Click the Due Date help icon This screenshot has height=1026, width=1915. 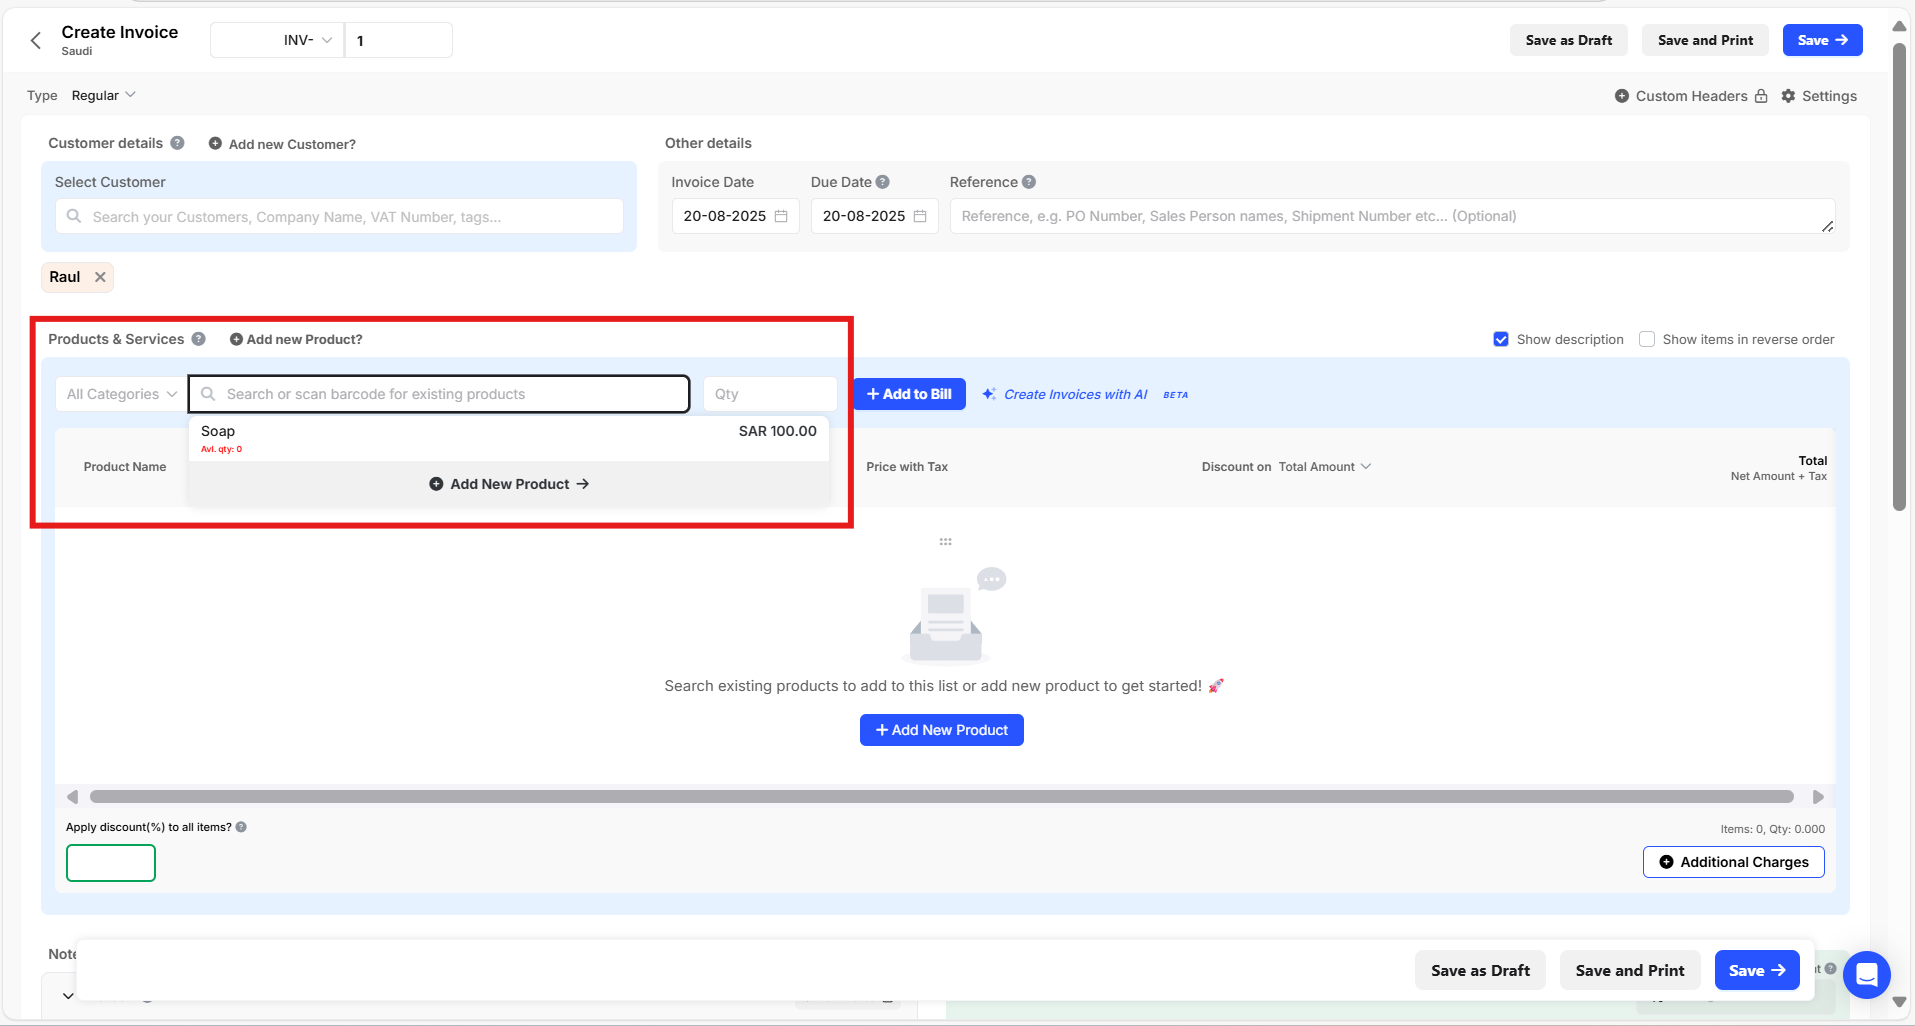(x=882, y=182)
